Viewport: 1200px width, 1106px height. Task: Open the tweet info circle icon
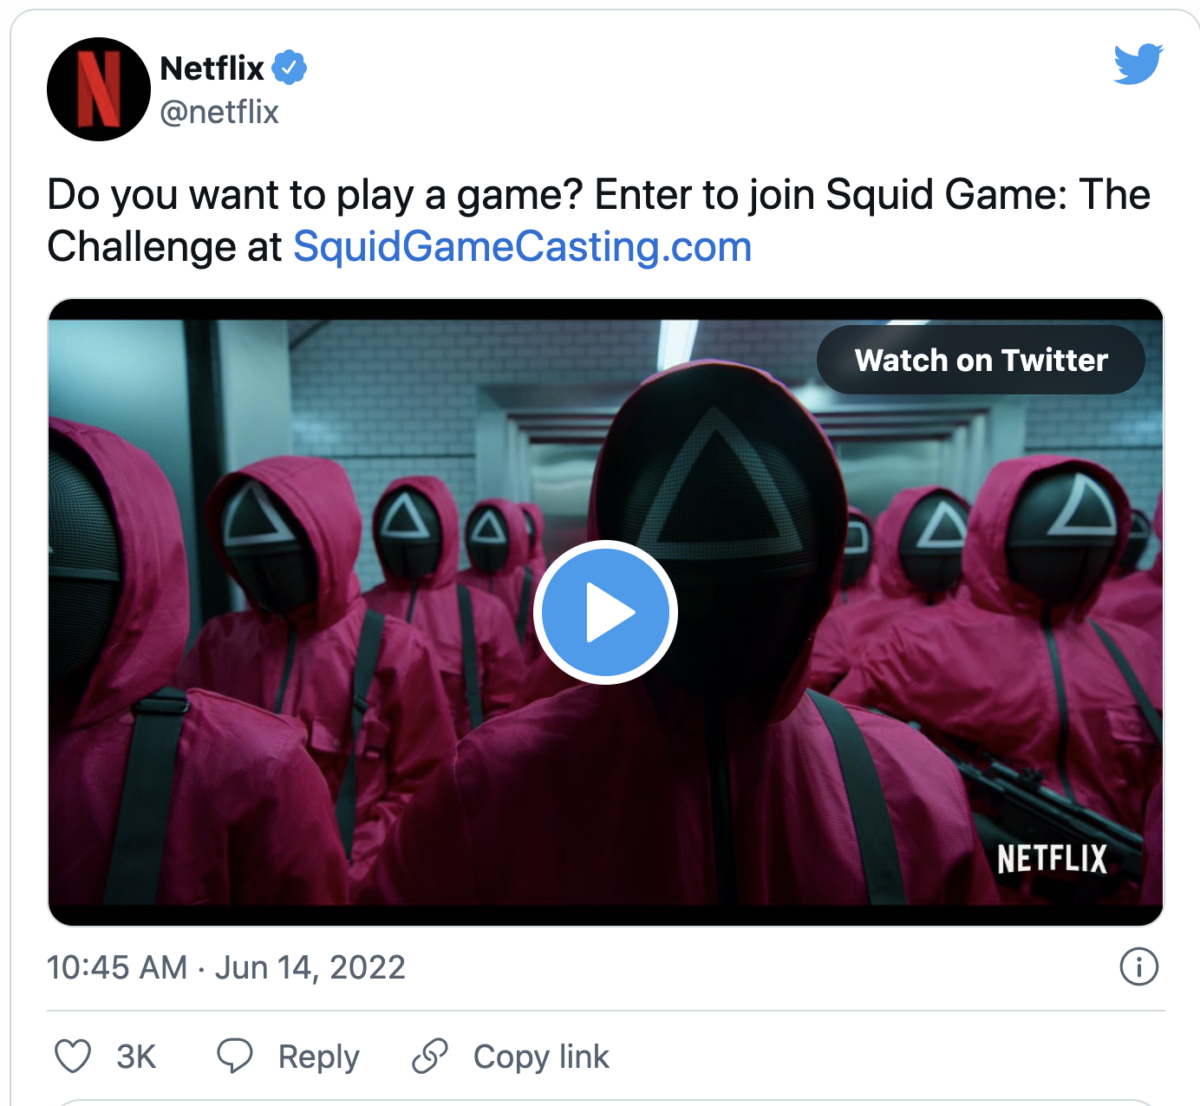tap(1139, 967)
